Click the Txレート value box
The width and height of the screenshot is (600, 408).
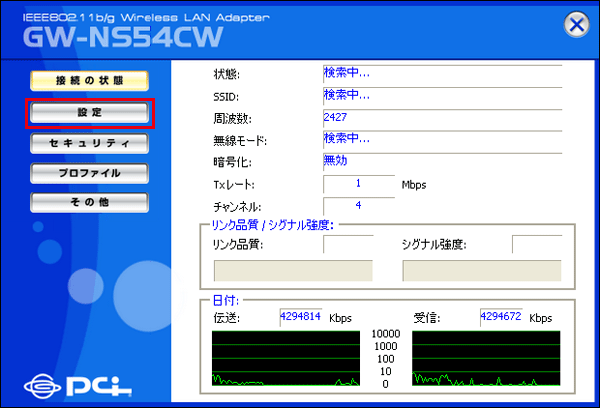click(x=359, y=184)
